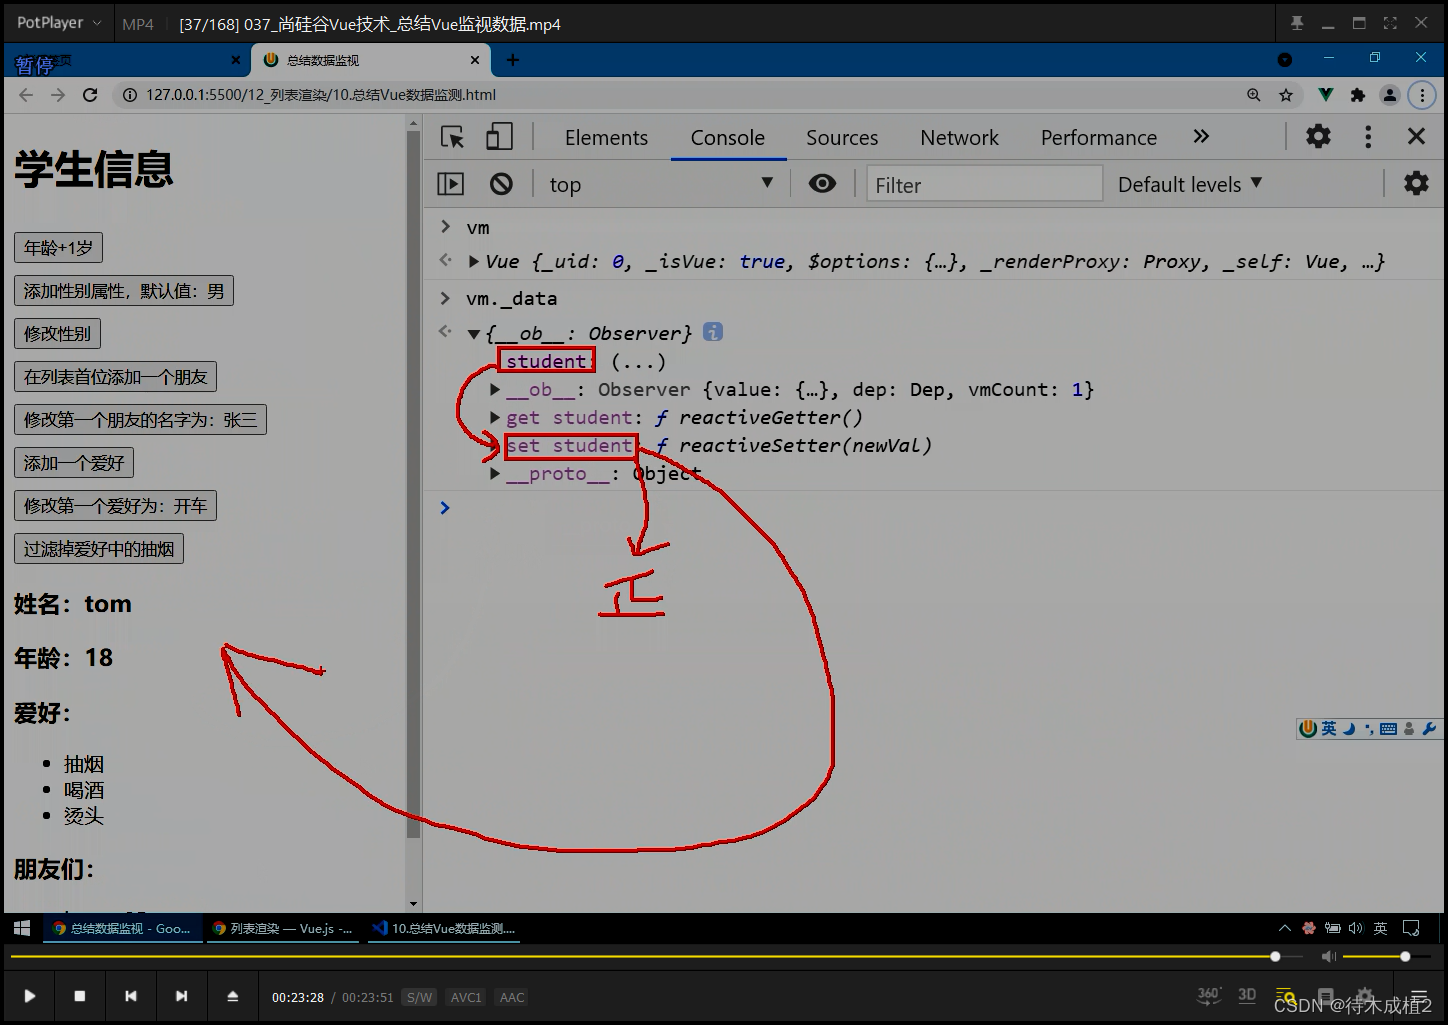Skip to the next video file
Image resolution: width=1448 pixels, height=1025 pixels.
(181, 996)
